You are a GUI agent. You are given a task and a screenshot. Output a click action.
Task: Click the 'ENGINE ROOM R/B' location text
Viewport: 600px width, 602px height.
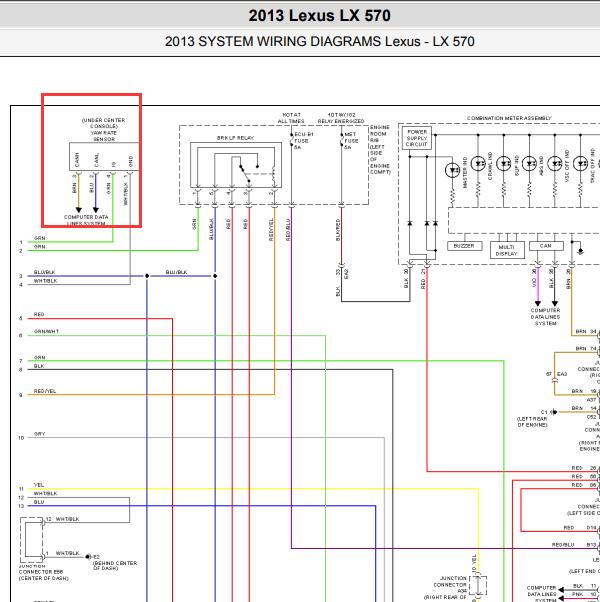tap(379, 134)
